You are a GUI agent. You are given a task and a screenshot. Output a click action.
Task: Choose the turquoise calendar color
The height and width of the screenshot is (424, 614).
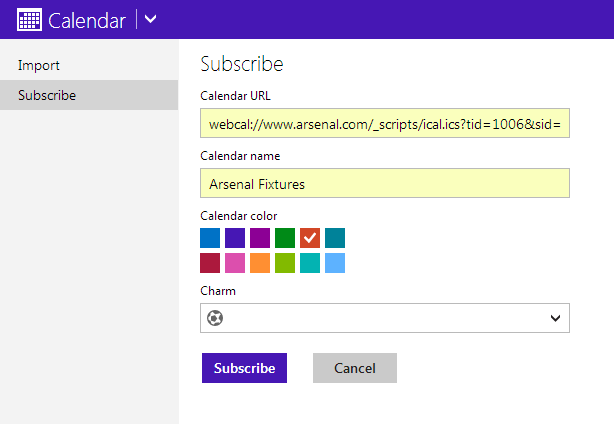pos(310,263)
